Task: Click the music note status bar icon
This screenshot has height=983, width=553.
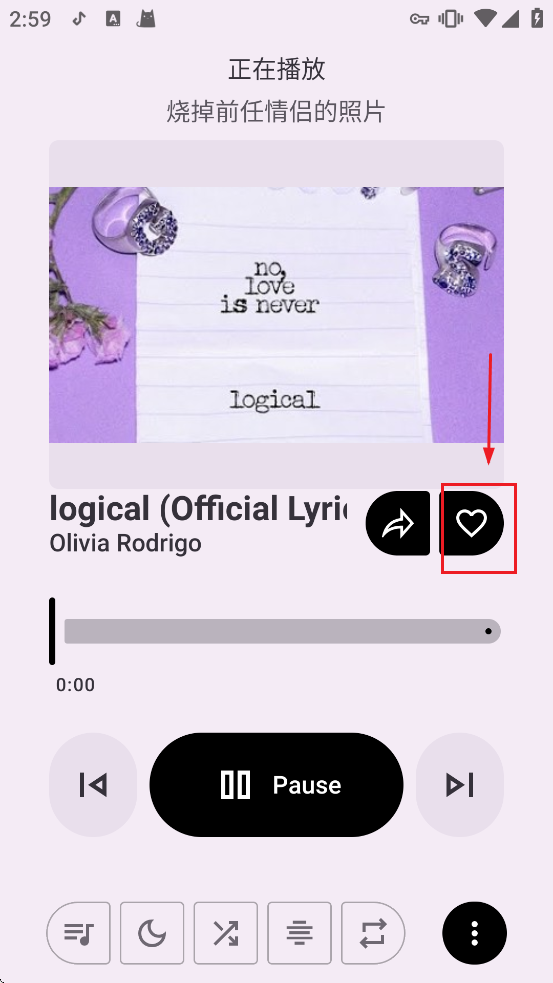Action: point(79,19)
